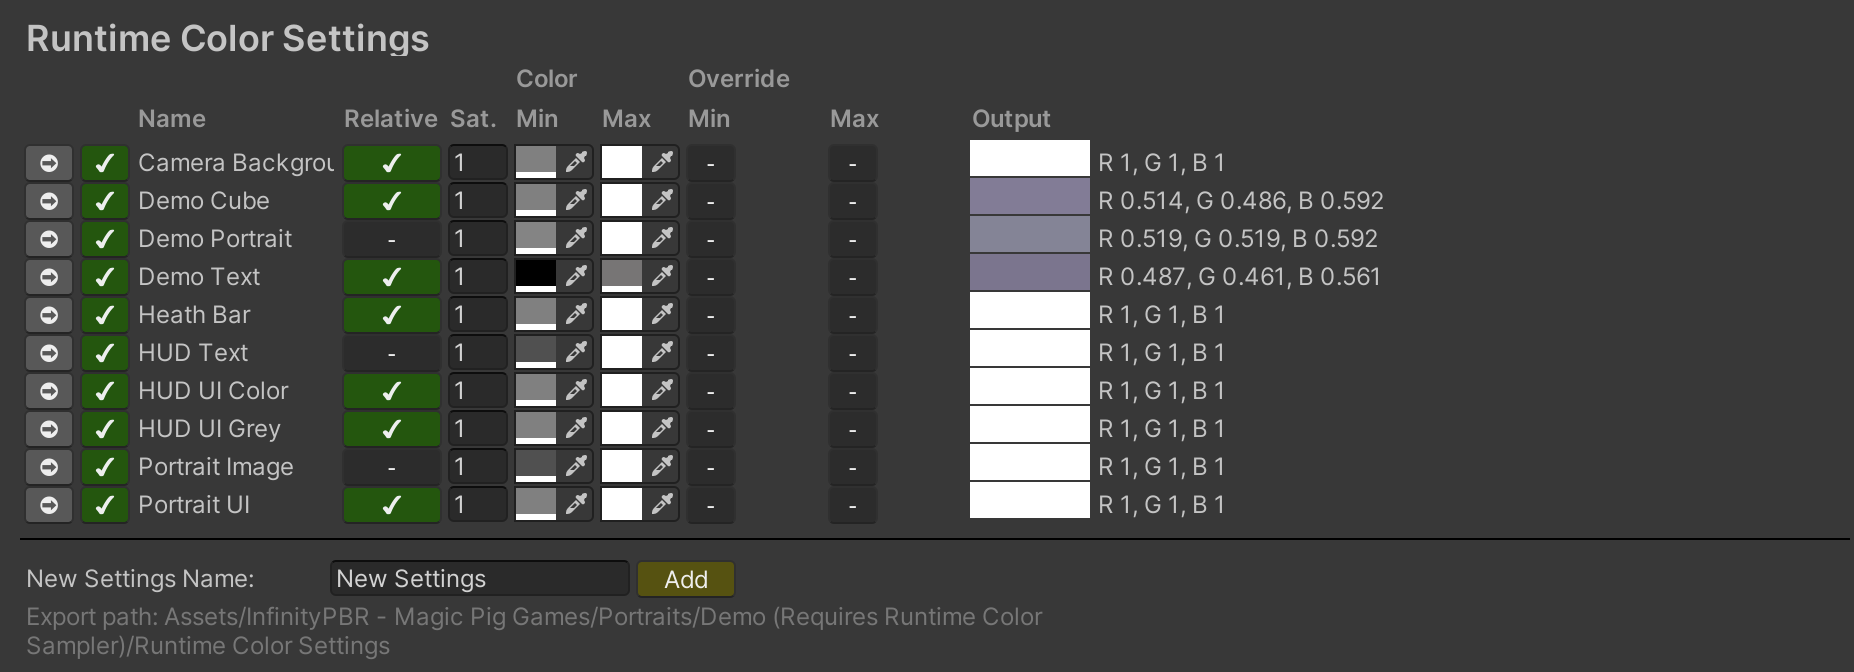Pick Max color eyedropper for Demo Portrait

pos(662,239)
